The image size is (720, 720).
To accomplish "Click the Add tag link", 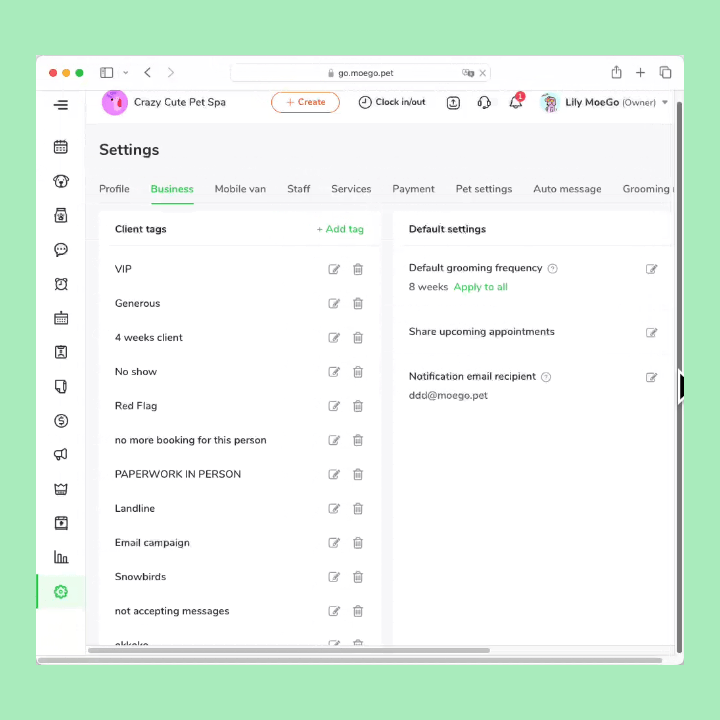I will (340, 229).
